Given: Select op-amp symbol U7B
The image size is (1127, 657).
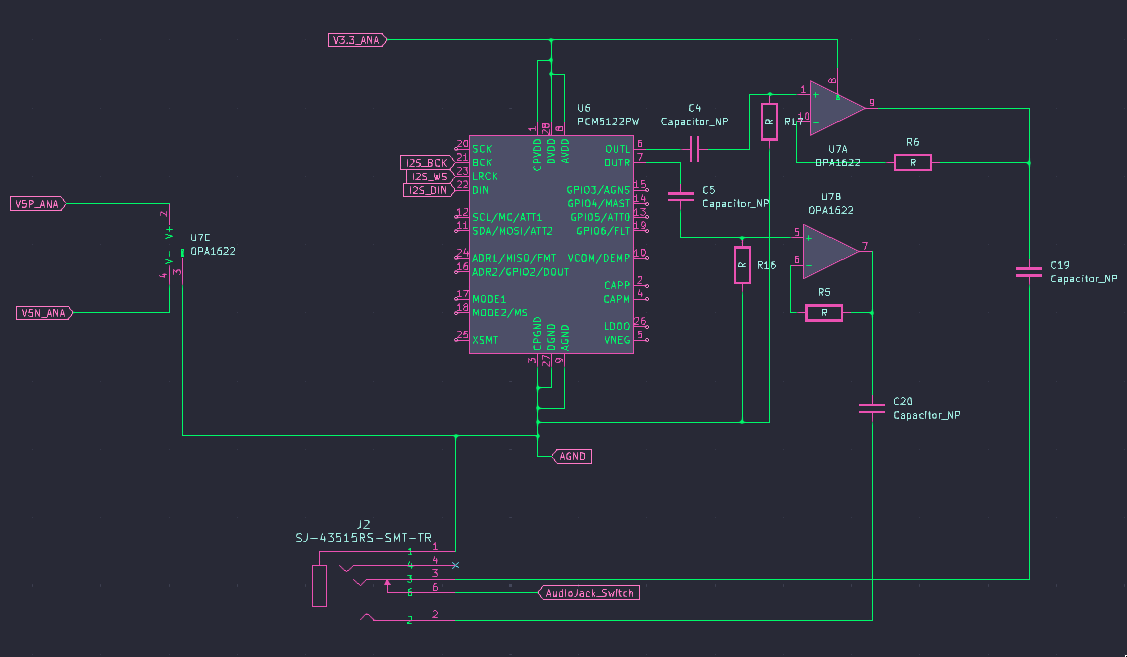Looking at the screenshot, I should 831,251.
